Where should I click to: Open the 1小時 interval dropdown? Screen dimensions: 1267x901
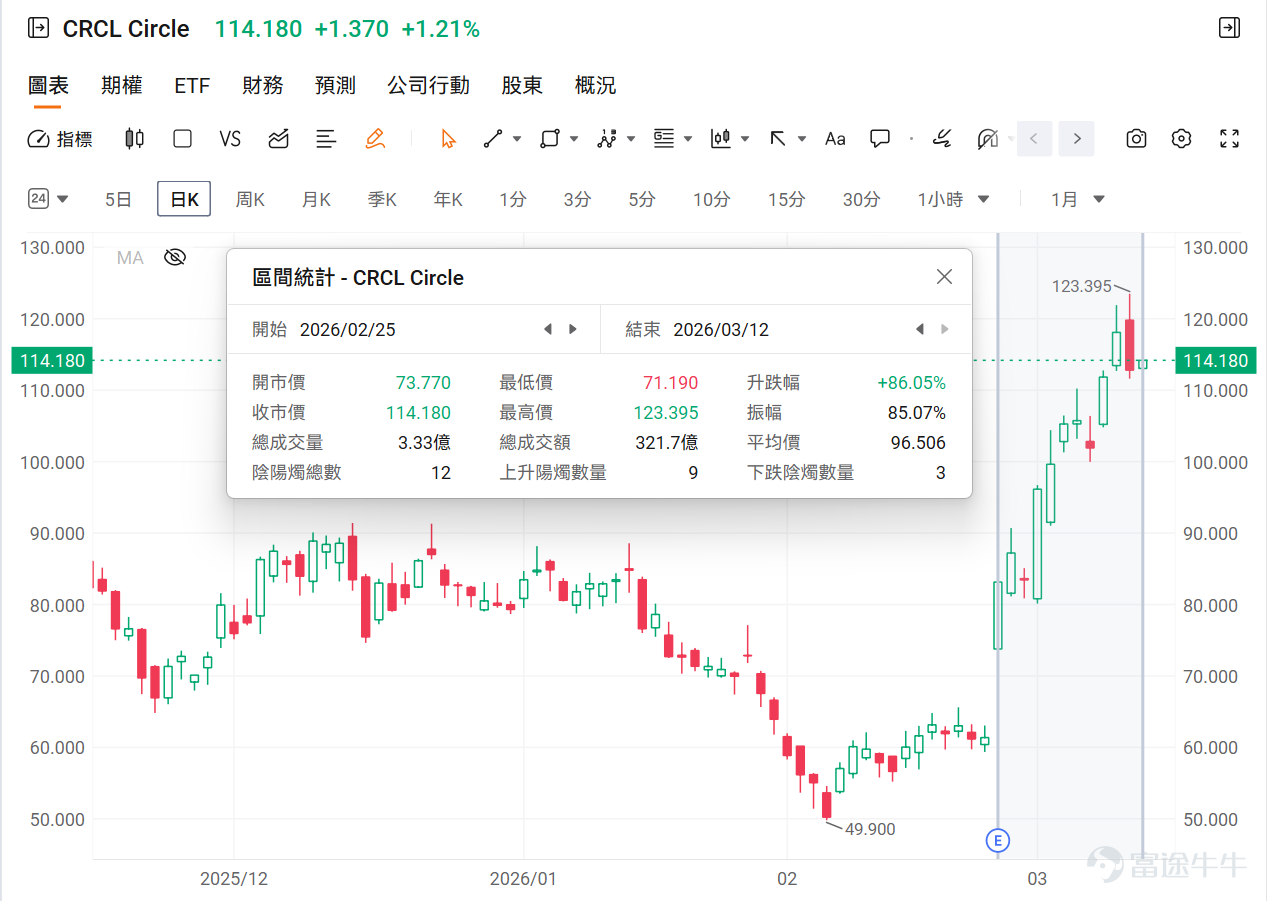953,200
